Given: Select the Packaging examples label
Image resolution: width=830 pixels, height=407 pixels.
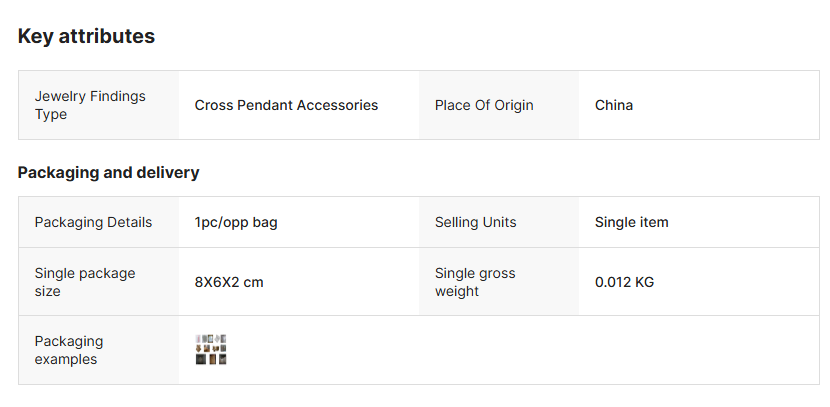Looking at the screenshot, I should 69,350.
